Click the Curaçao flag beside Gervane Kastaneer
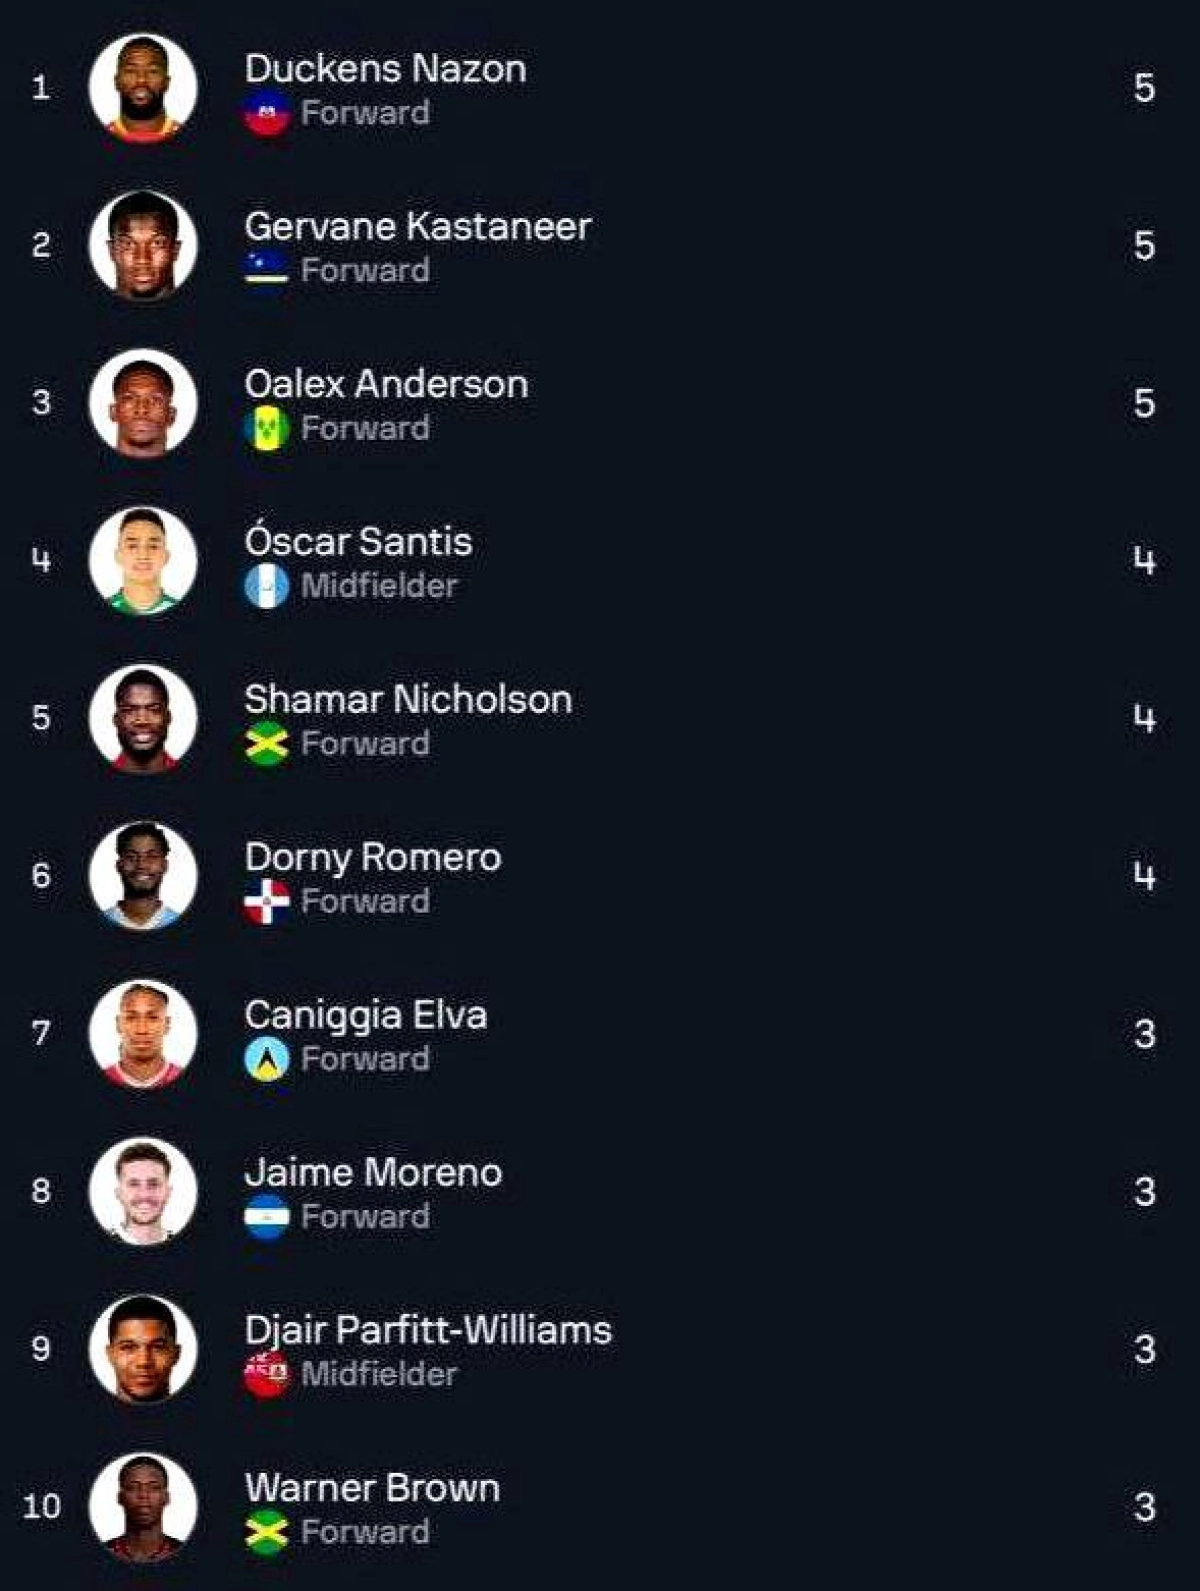The width and height of the screenshot is (1200, 1591). point(267,271)
